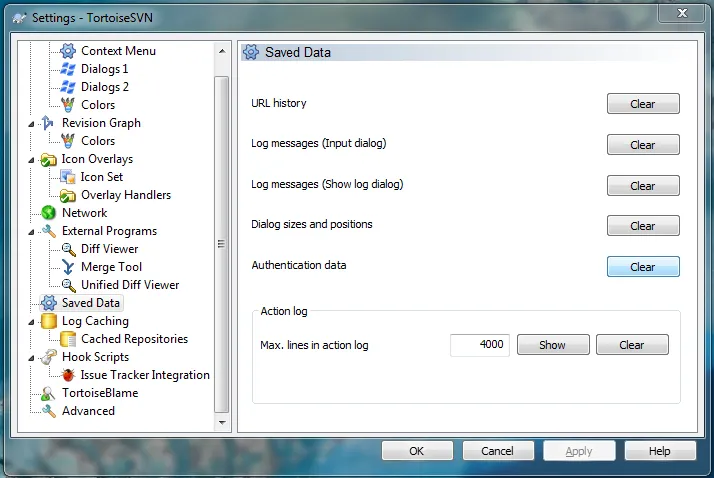Collapse the Revision Graph tree node
The height and width of the screenshot is (478, 714).
(x=31, y=124)
